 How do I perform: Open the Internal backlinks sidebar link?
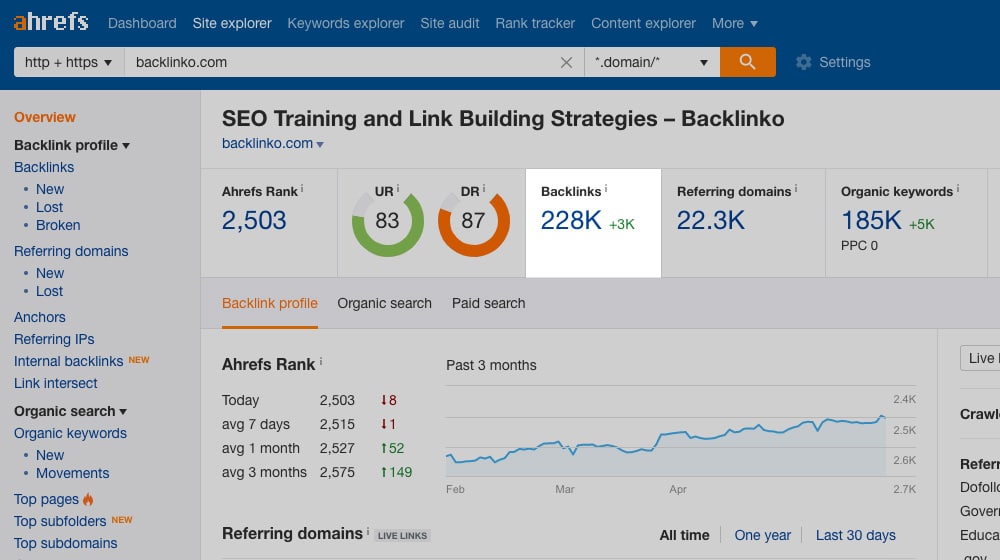pyautogui.click(x=68, y=361)
